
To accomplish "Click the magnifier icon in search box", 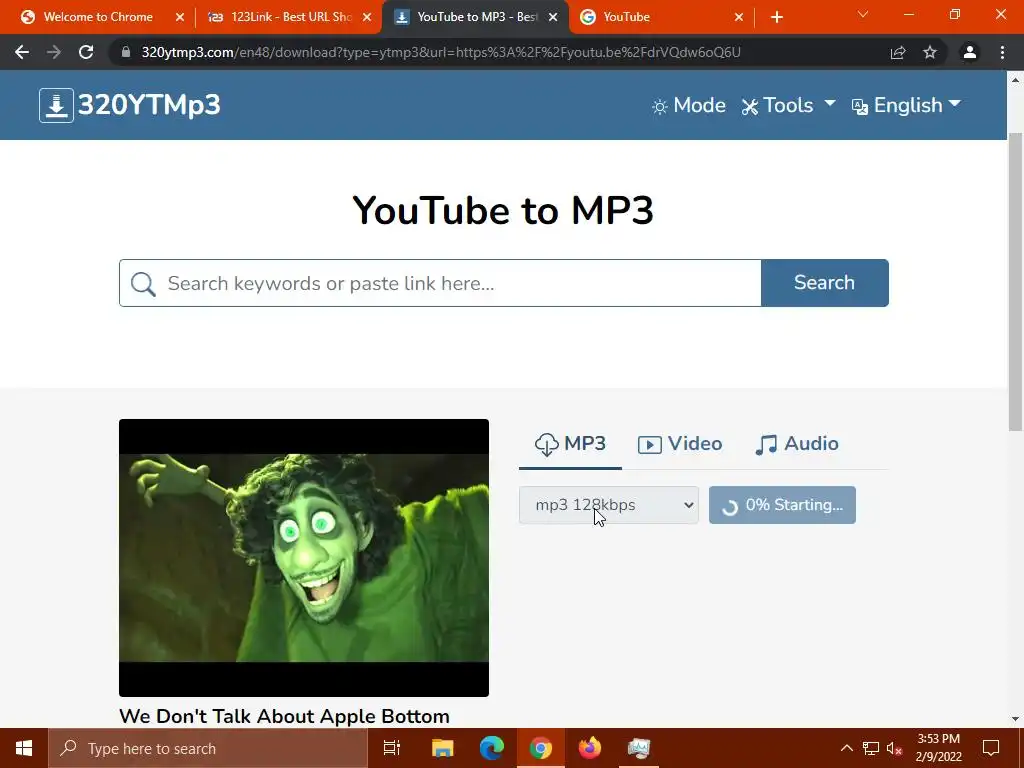I will (143, 283).
